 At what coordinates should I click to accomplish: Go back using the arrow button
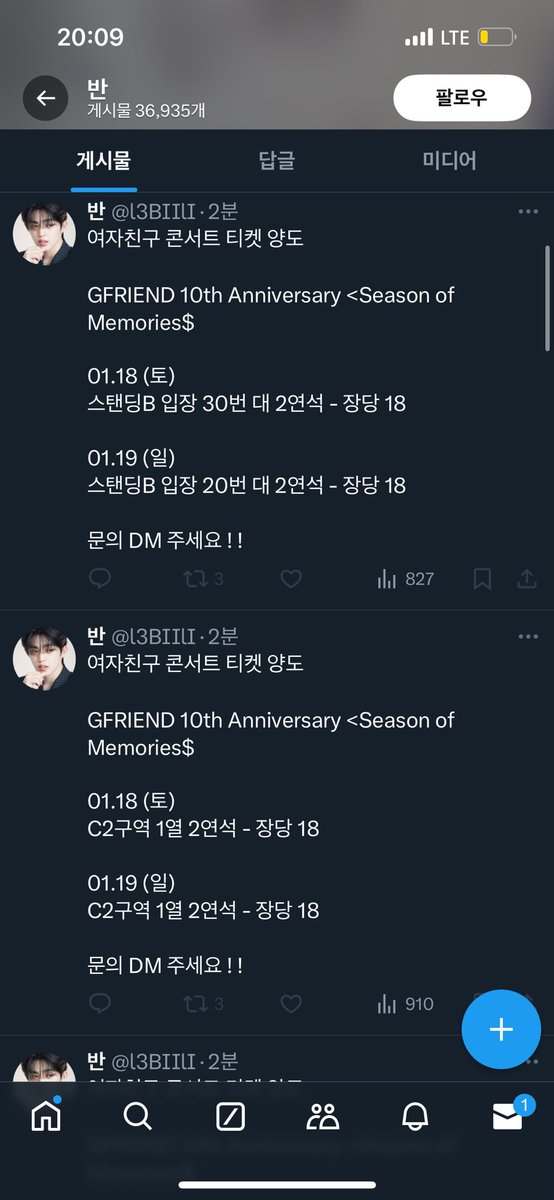coord(45,98)
